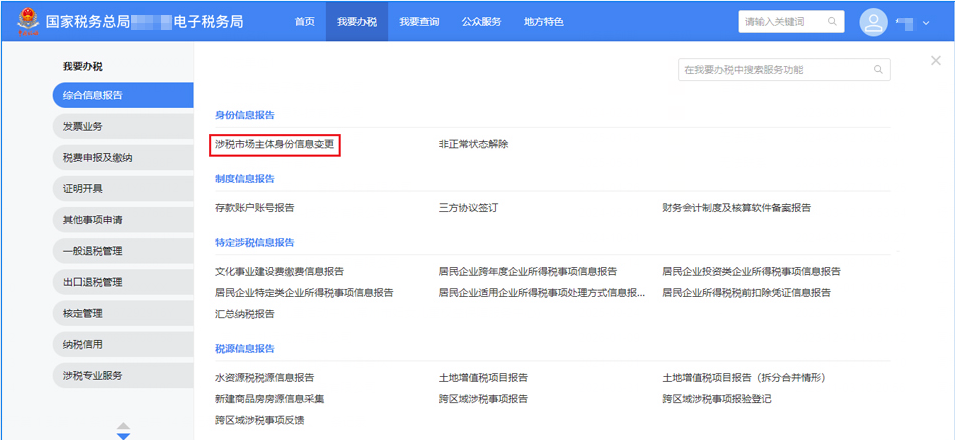The width and height of the screenshot is (955, 440).
Task: Select 地方特色 in the top navigation
Action: (544, 22)
